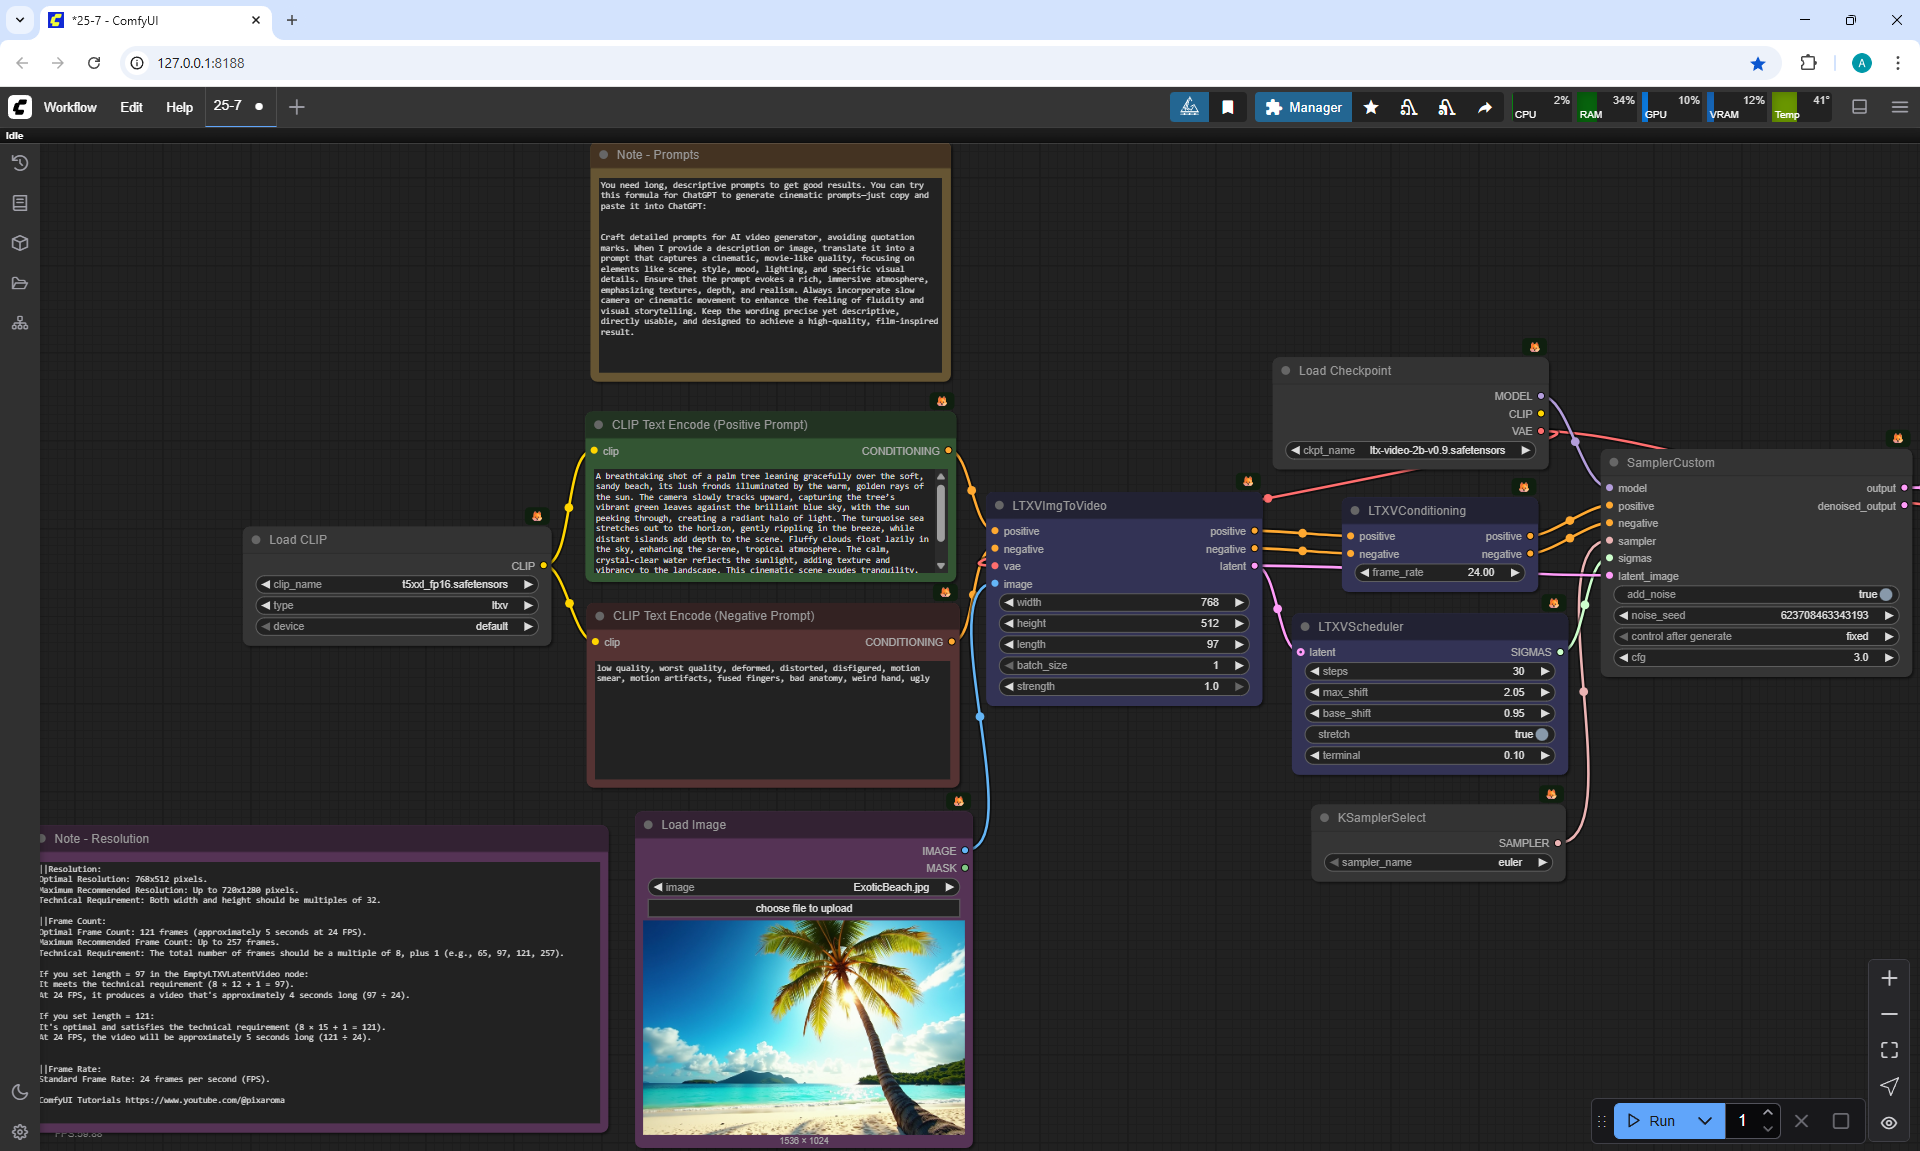
Task: Open the queue history sidebar icon
Action: pos(19,163)
